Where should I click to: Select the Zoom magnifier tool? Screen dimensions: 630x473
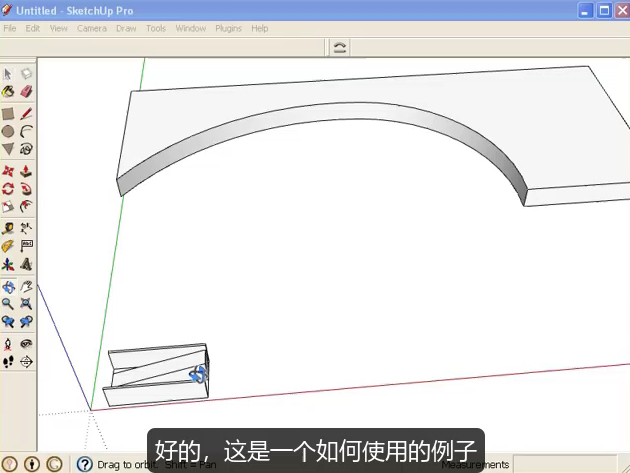point(8,304)
